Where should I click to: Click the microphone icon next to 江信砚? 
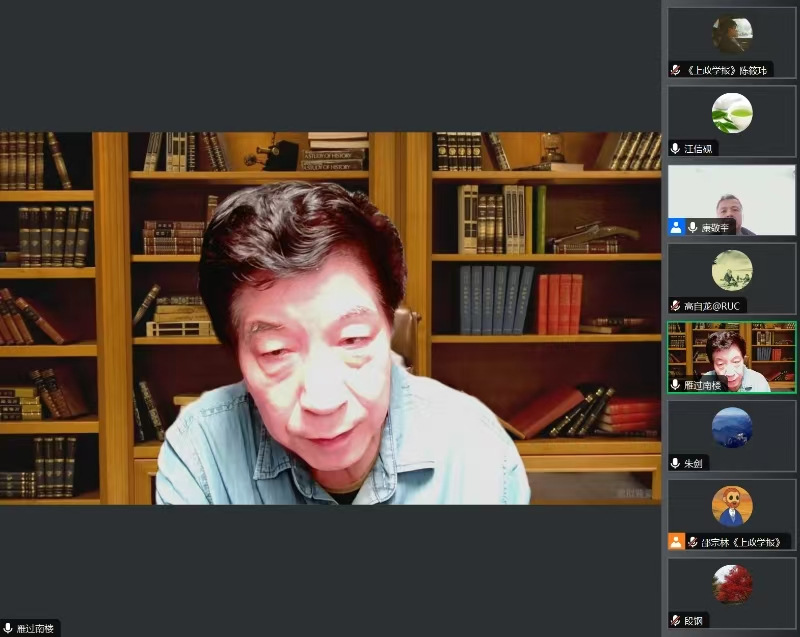pyautogui.click(x=676, y=149)
